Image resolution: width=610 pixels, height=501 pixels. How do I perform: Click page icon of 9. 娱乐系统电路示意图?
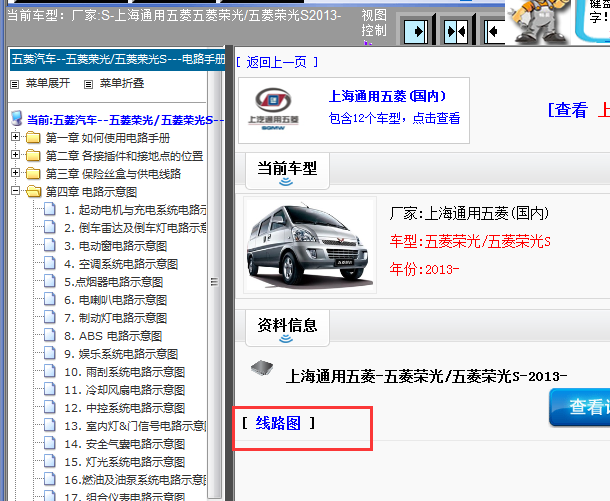coord(50,353)
